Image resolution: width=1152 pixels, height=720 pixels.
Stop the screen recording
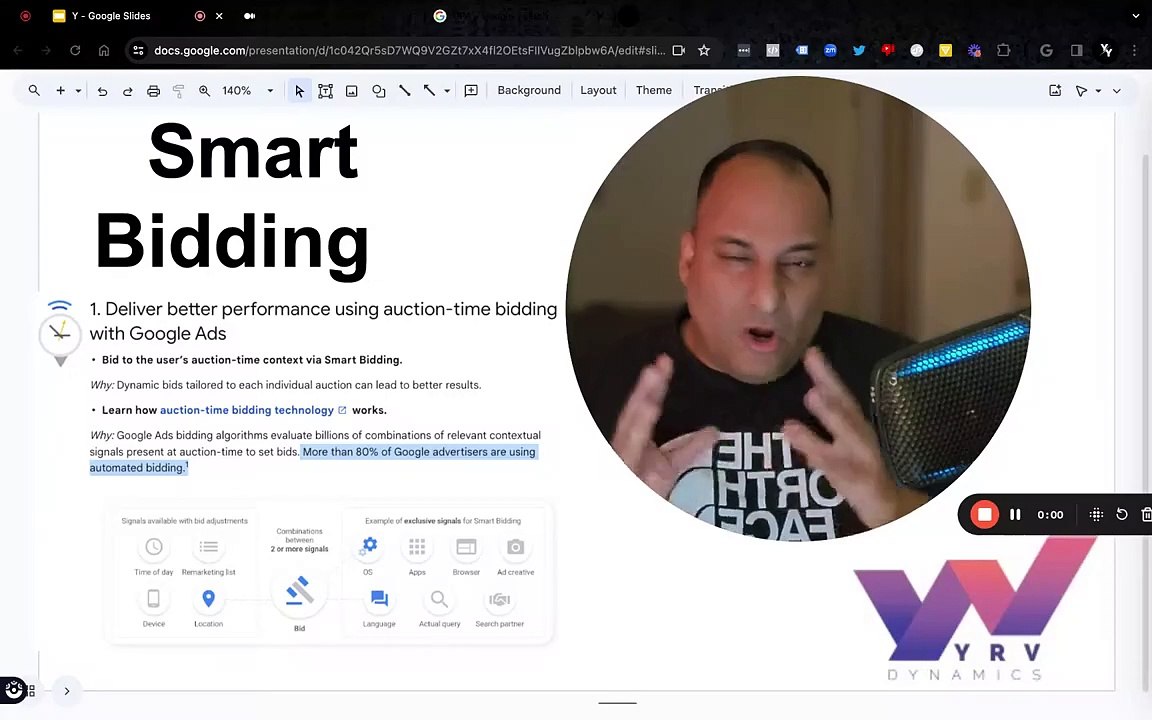point(984,514)
